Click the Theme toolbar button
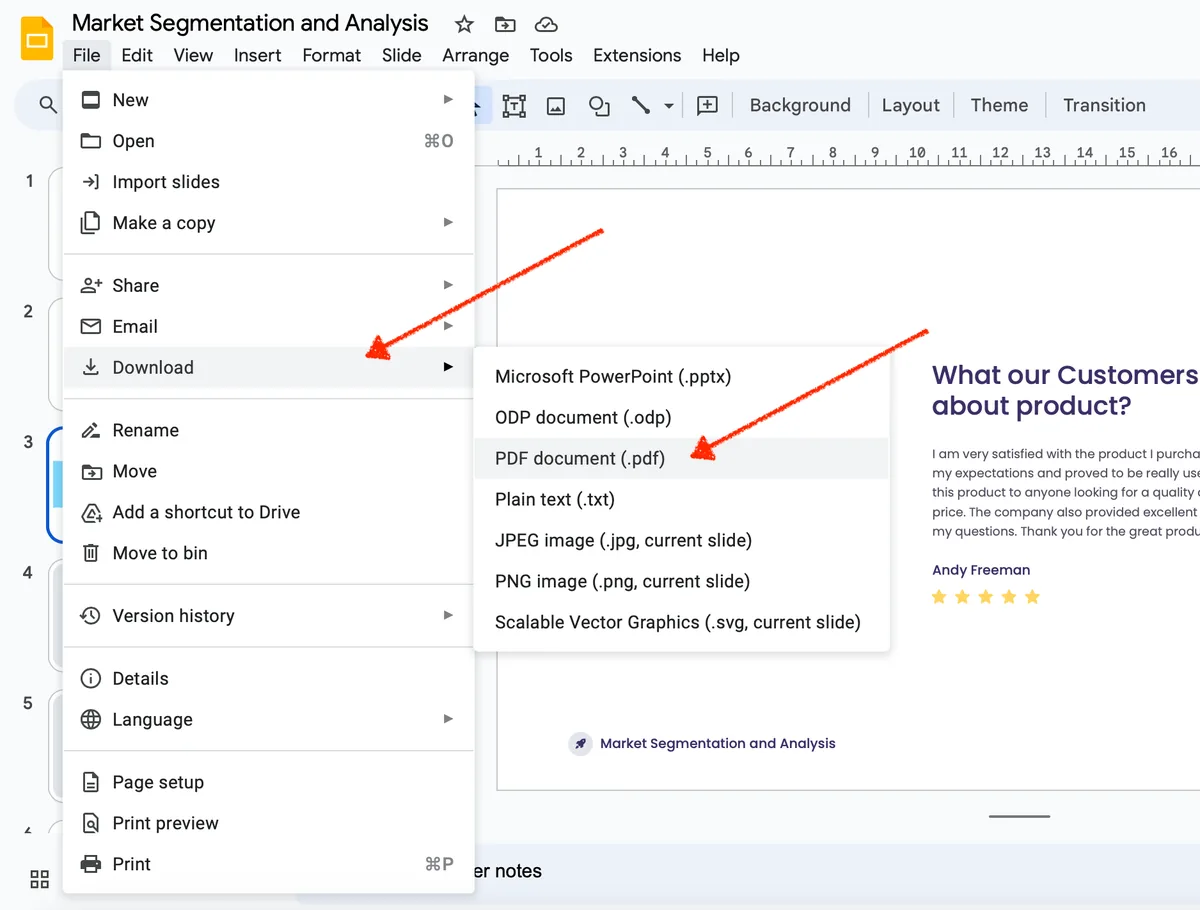This screenshot has height=910, width=1200. click(x=999, y=105)
